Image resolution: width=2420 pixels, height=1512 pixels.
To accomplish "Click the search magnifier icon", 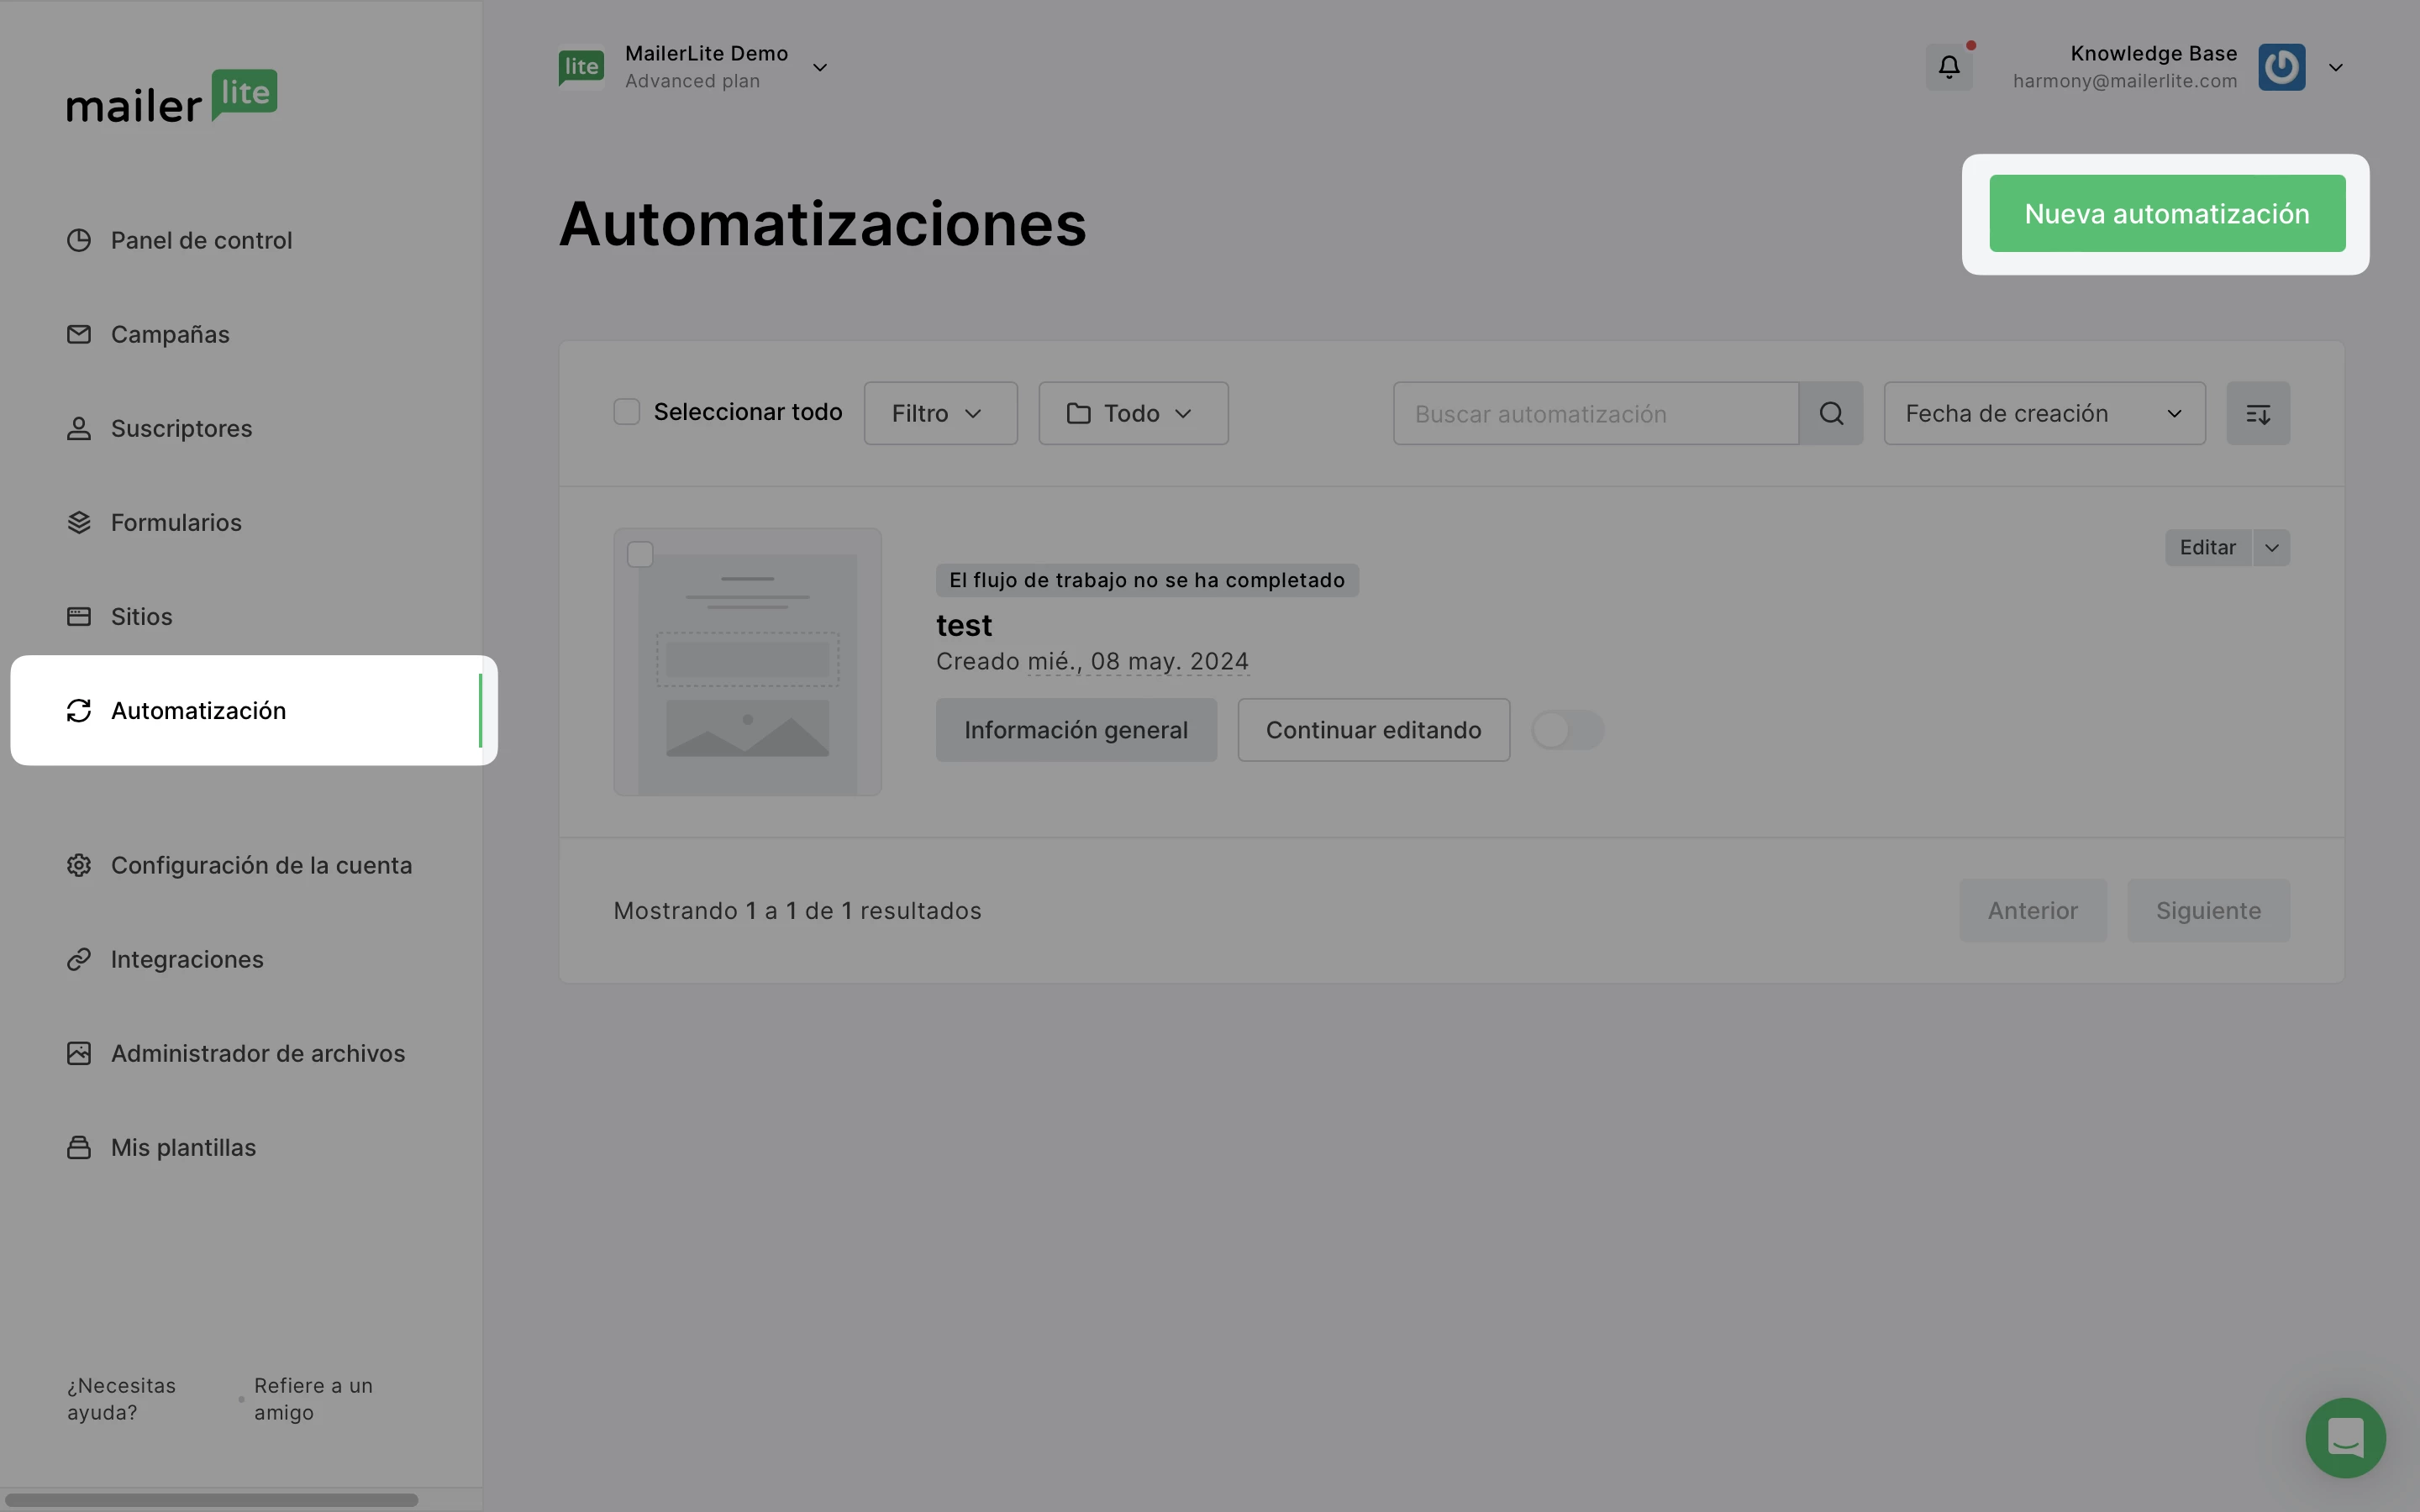I will pyautogui.click(x=1830, y=413).
